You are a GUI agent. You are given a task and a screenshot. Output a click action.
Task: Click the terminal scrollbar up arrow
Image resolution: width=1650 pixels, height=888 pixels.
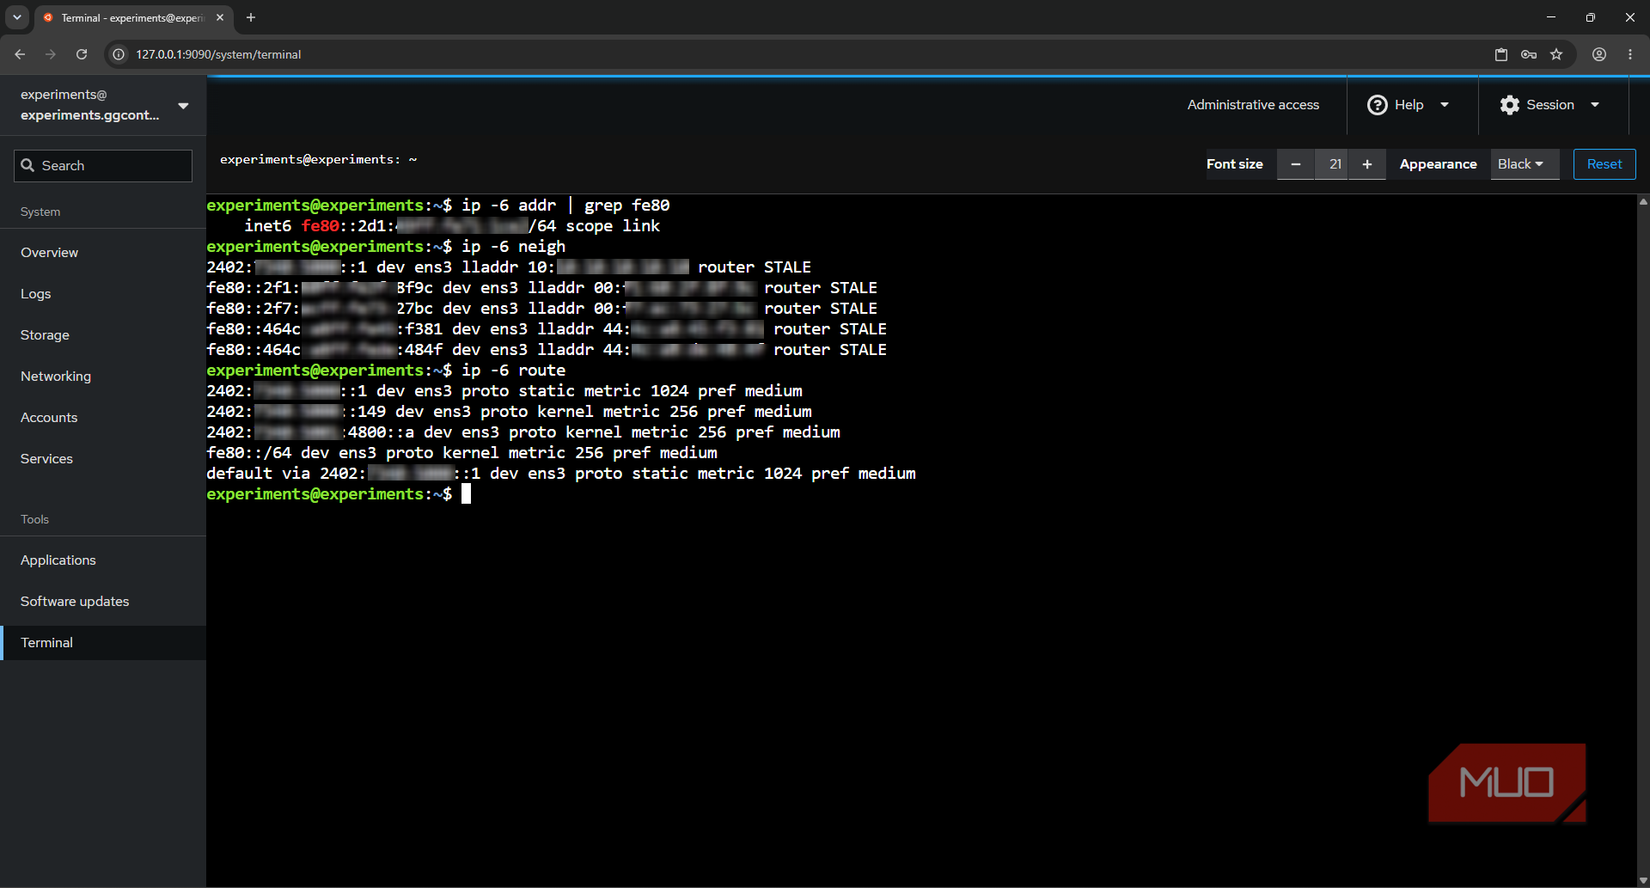1643,202
